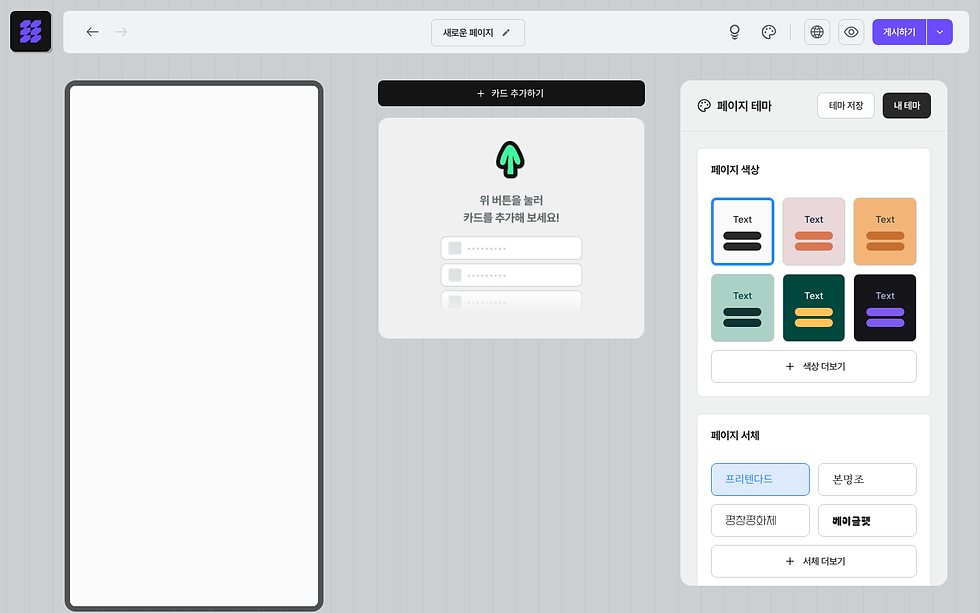
Task: Click the 테마 저장 button
Action: click(x=846, y=106)
